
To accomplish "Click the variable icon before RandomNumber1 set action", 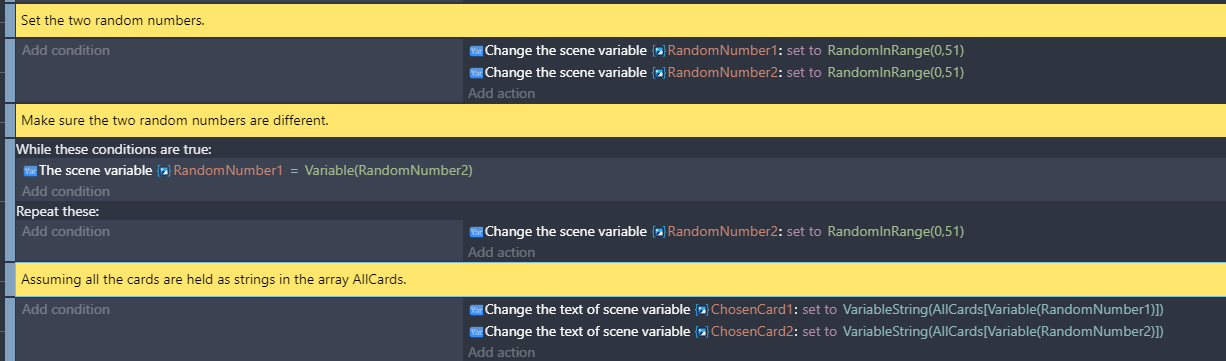I will point(659,51).
